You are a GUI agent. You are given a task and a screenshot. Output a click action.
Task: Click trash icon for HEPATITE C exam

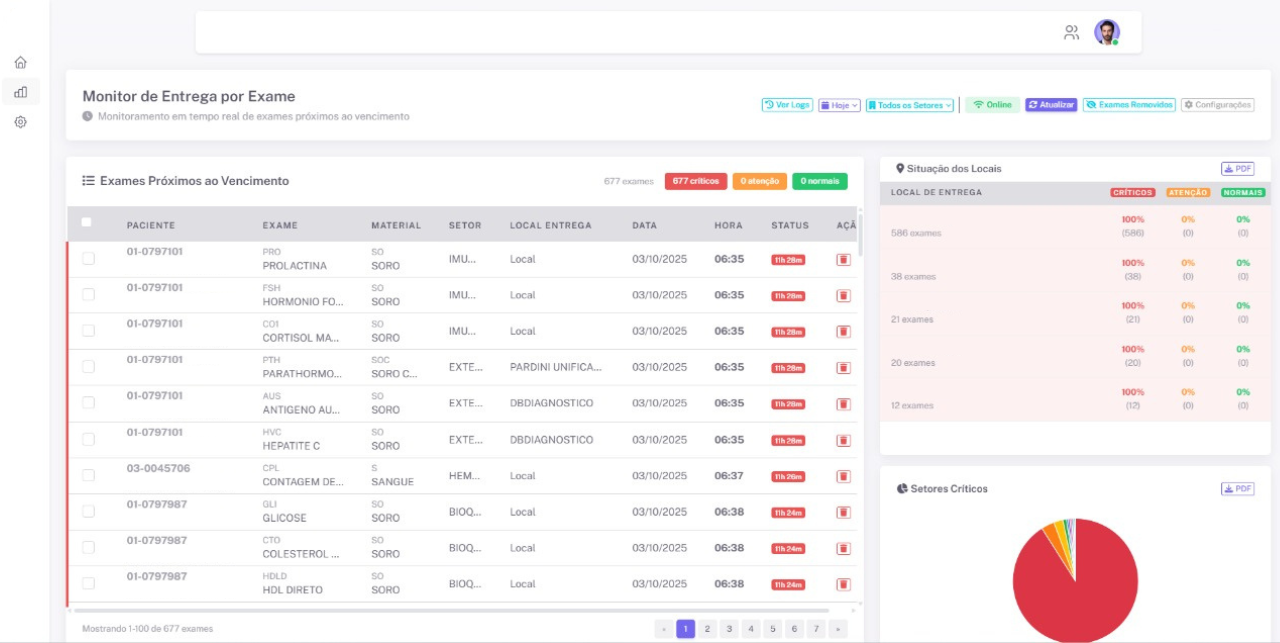point(843,440)
